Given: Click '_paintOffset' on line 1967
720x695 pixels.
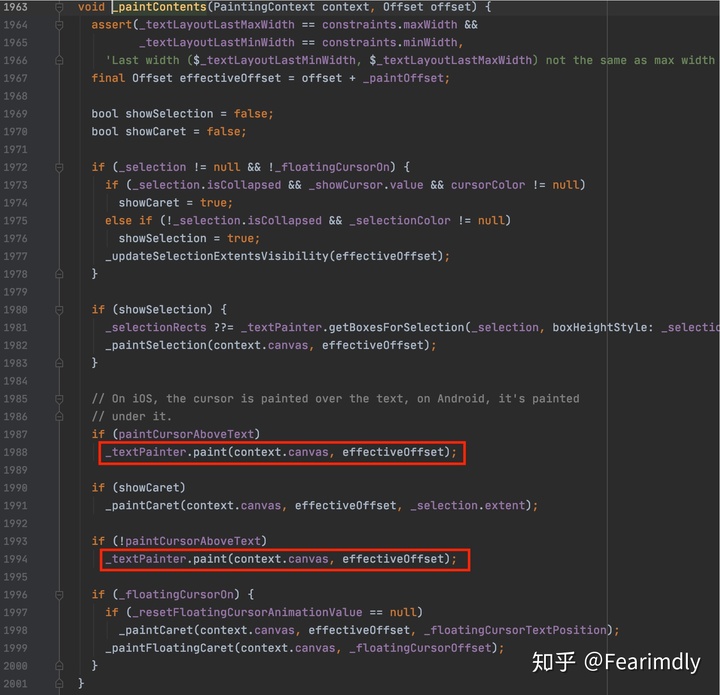Looking at the screenshot, I should (x=403, y=78).
